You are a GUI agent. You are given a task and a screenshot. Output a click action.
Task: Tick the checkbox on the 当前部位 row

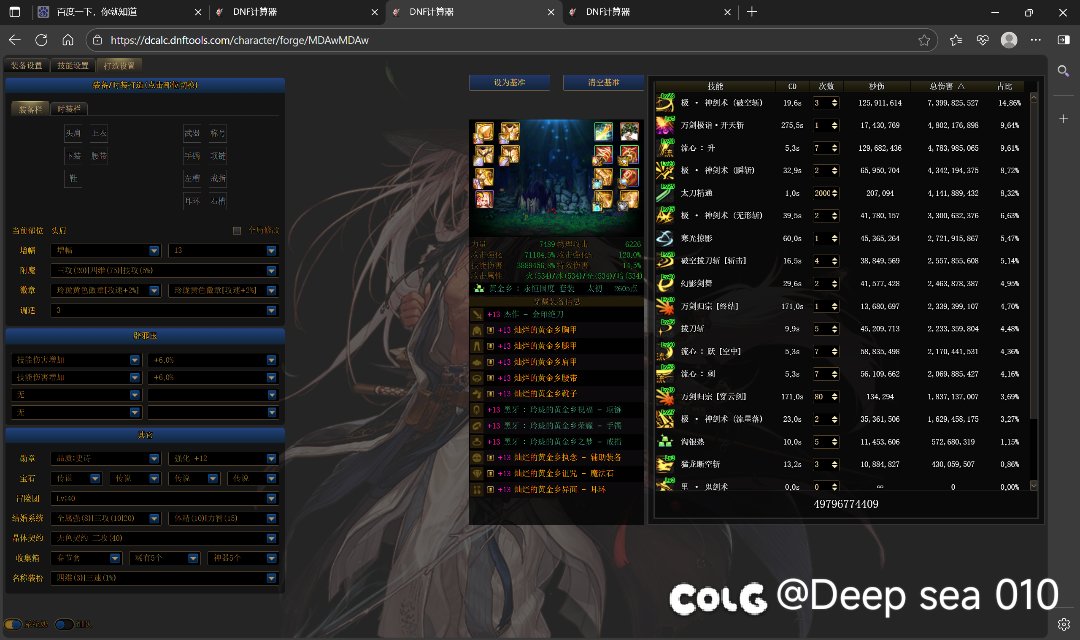pos(237,231)
